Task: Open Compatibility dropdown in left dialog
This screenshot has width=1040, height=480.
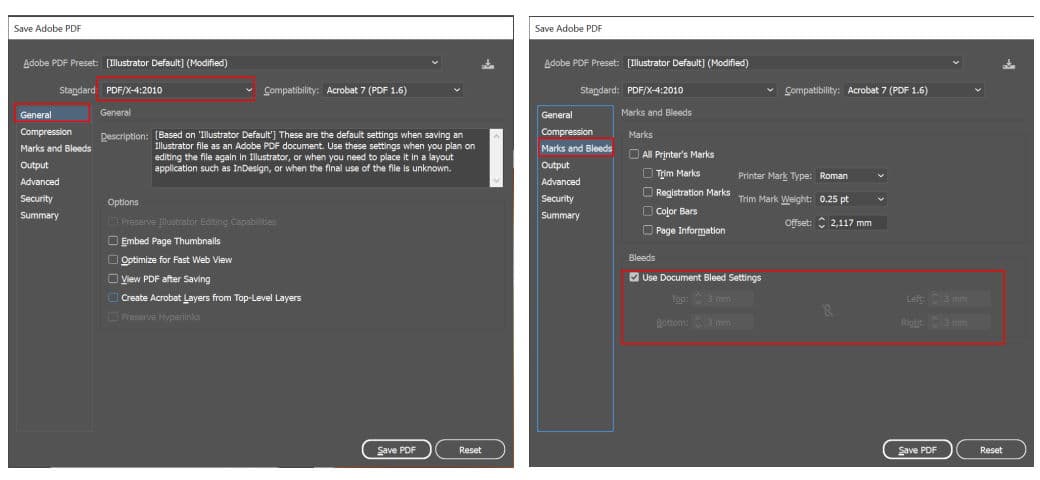Action: (393, 90)
